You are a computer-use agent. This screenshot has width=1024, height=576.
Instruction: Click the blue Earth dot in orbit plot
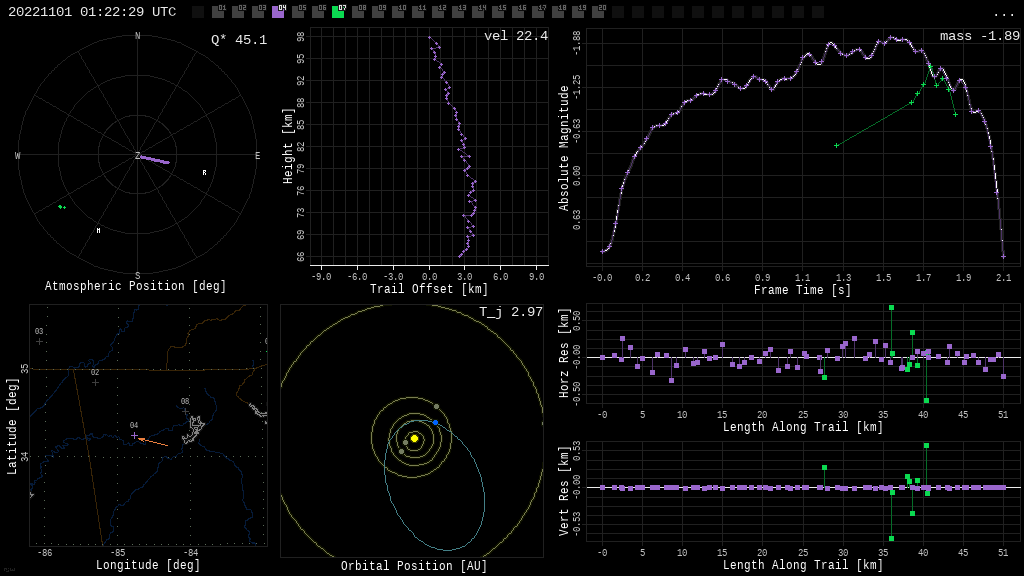click(435, 422)
